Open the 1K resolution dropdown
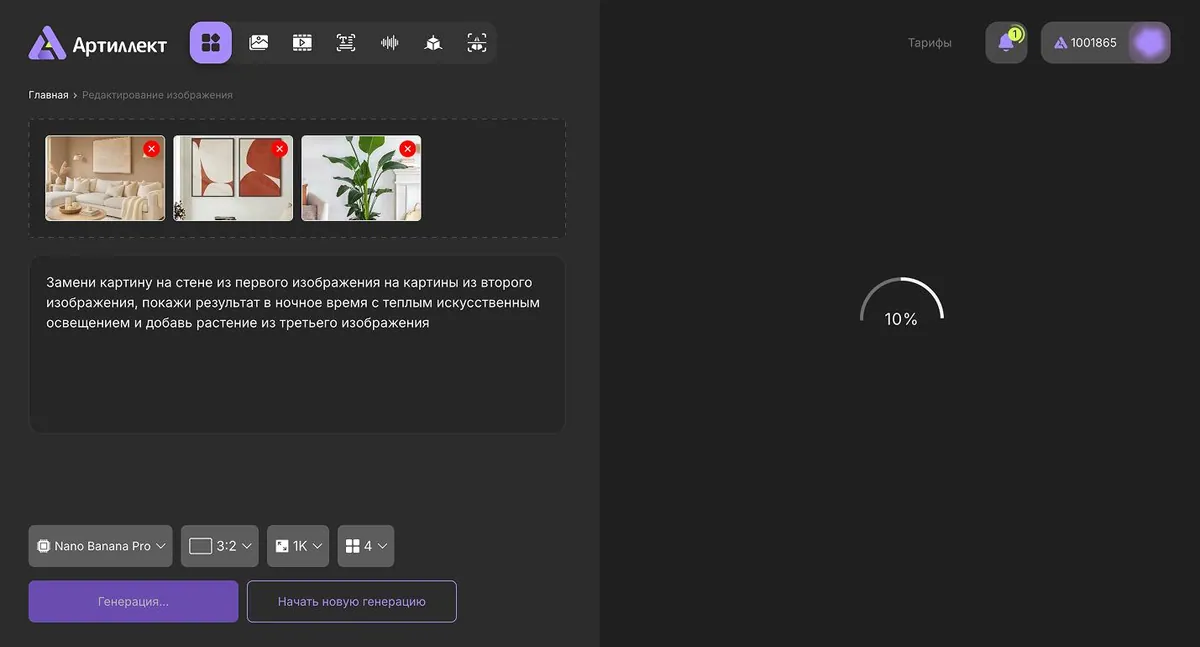Viewport: 1200px width, 647px height. [x=298, y=546]
